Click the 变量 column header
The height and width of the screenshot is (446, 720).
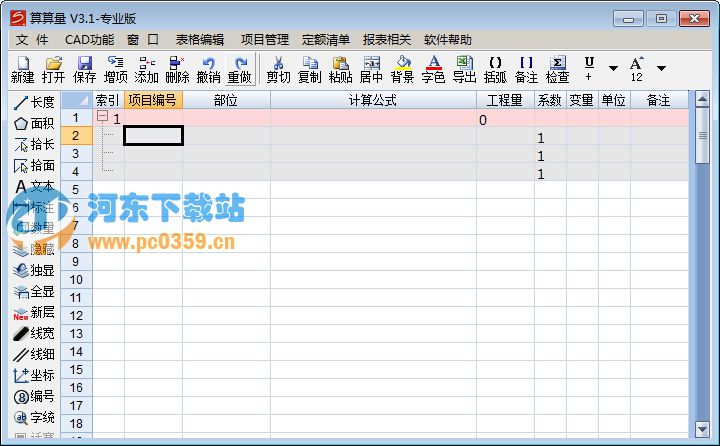tap(582, 100)
